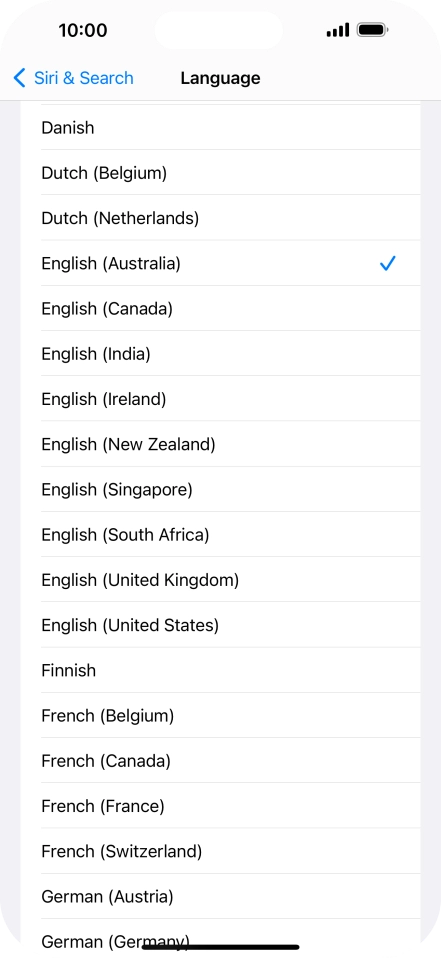The height and width of the screenshot is (958, 441).
Task: Choose Dutch (Belgium)
Action: (x=220, y=172)
